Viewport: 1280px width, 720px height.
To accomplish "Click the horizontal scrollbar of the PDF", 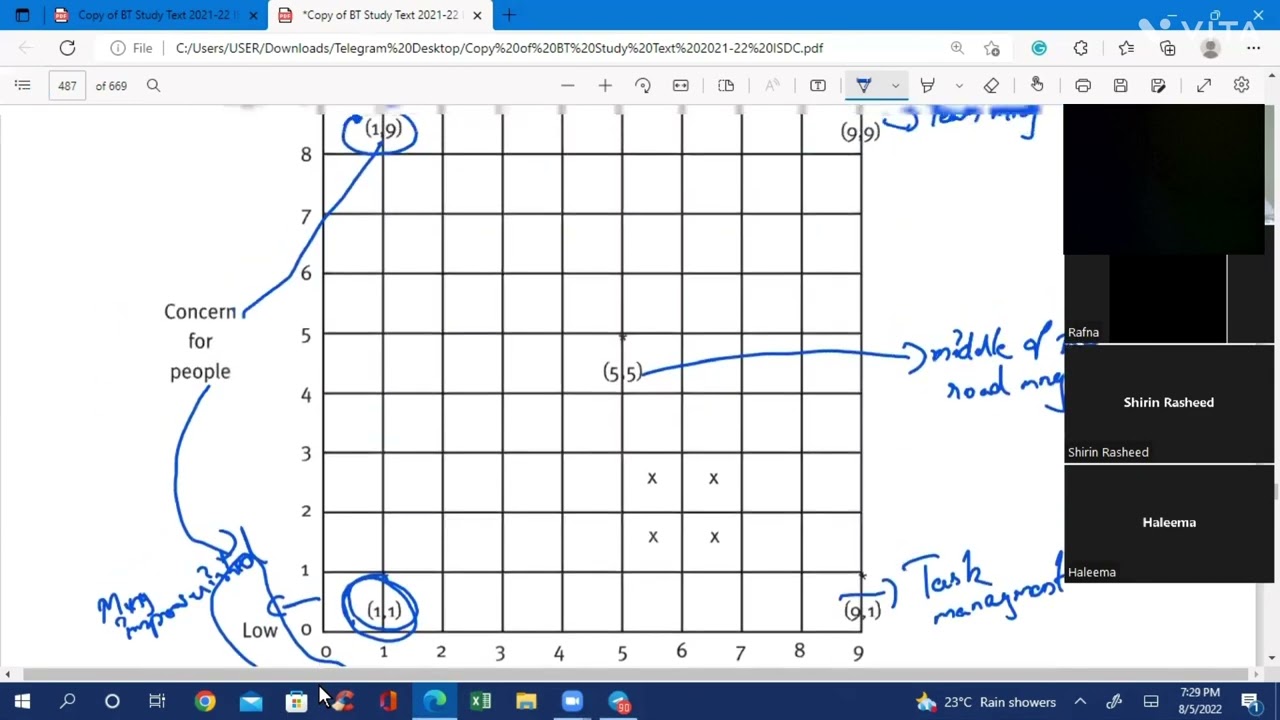I will tap(630, 674).
